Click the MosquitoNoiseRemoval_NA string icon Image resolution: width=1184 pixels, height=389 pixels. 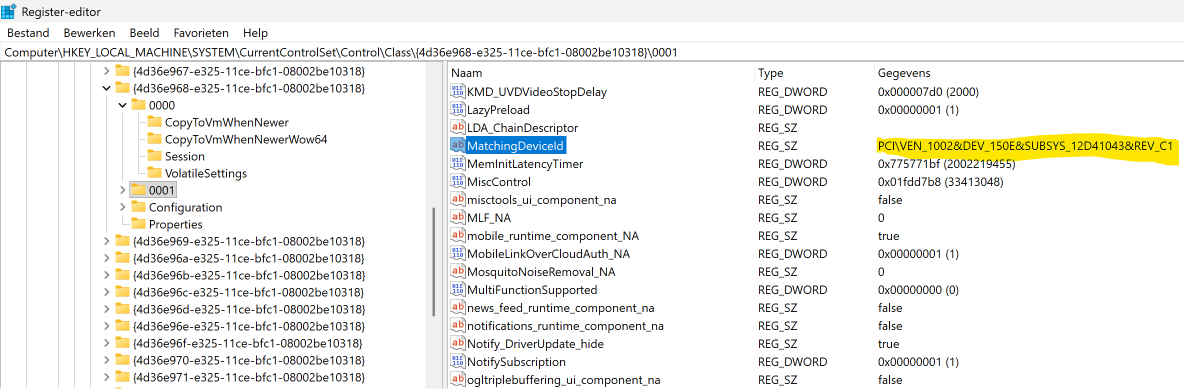(458, 271)
